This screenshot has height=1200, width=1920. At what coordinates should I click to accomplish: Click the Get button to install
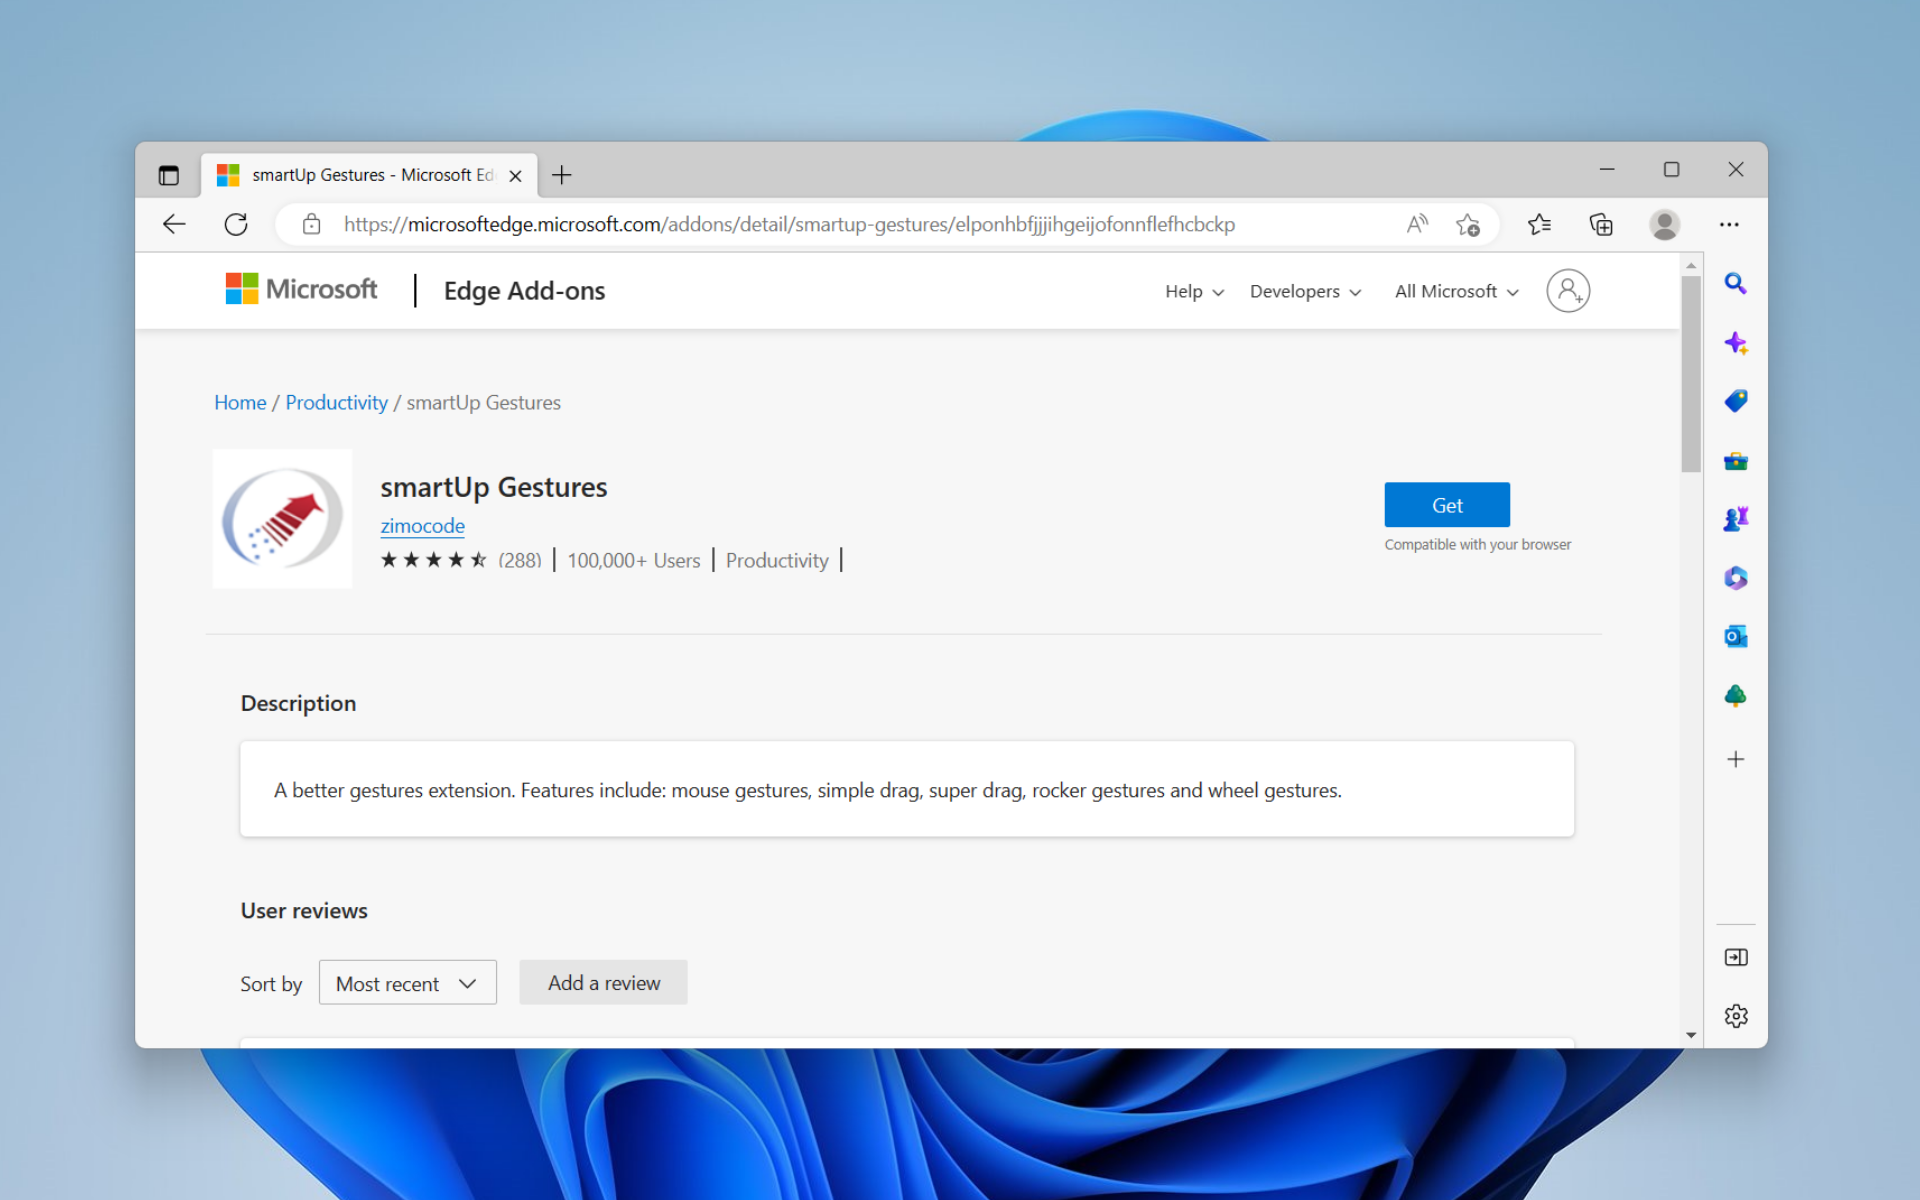(1447, 505)
